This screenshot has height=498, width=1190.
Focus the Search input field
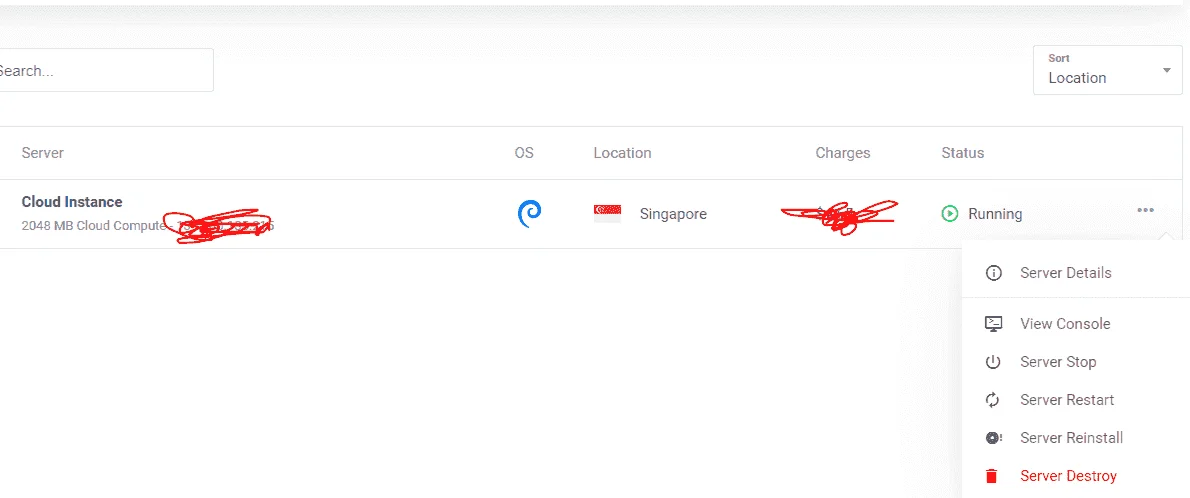click(x=106, y=71)
